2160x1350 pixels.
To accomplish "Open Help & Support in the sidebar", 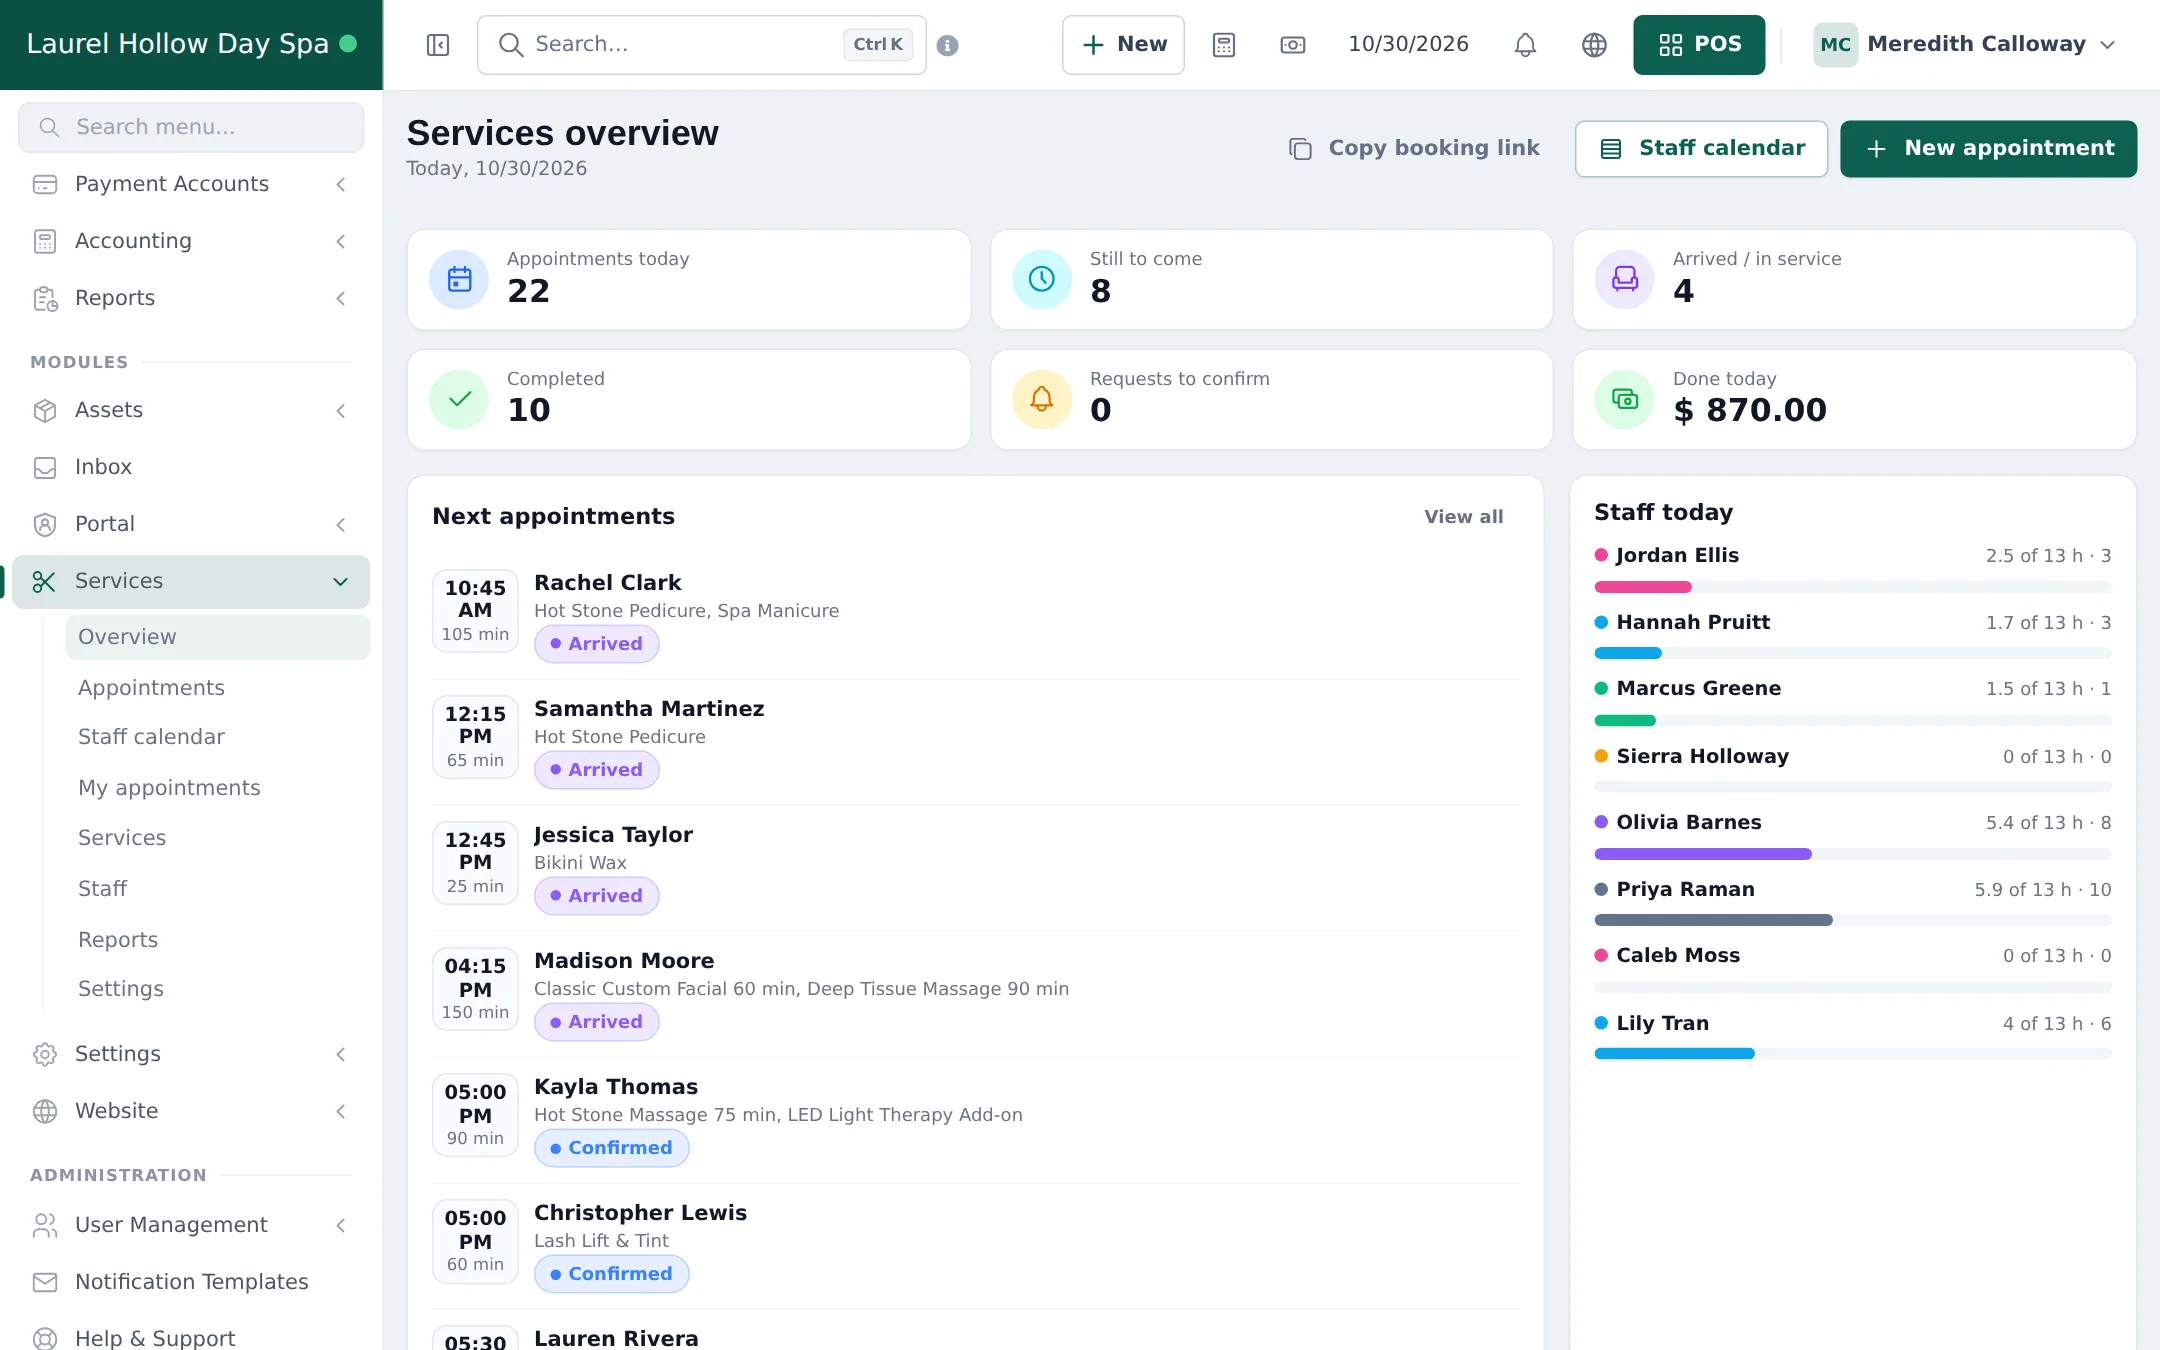I will pos(191,1337).
